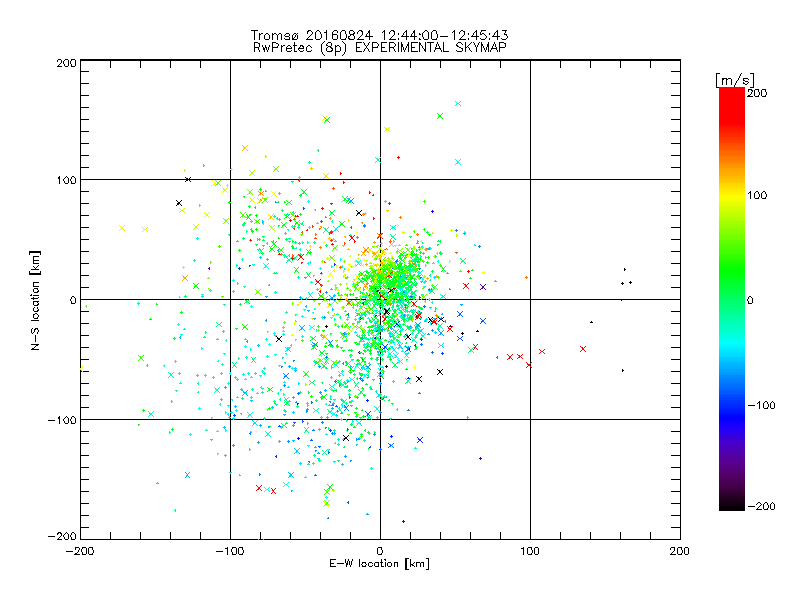Click the plot title 'Tromsø 20160824 12:44:00-12:45:43'
Screen dimensions: 800x600
[x=380, y=35]
